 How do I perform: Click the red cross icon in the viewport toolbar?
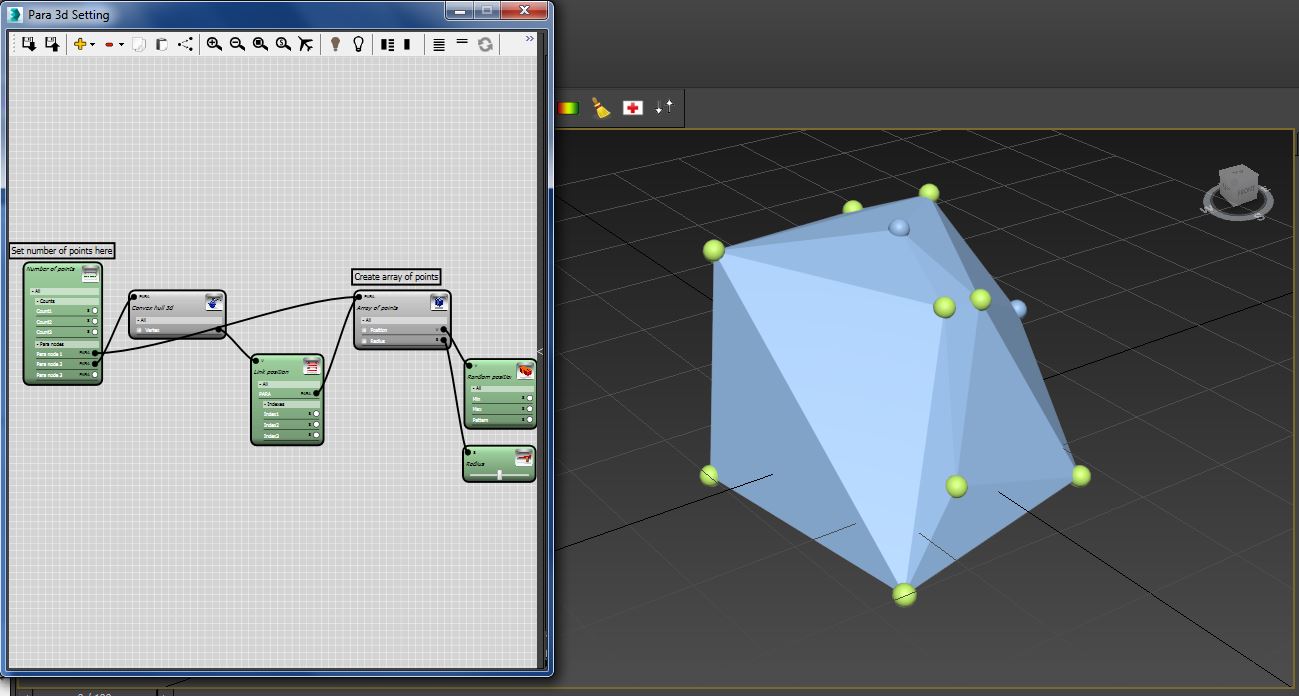coord(633,107)
